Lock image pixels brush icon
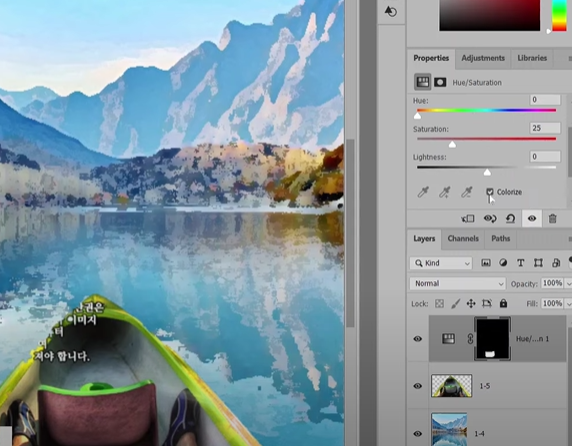This screenshot has height=446, width=572. (455, 303)
